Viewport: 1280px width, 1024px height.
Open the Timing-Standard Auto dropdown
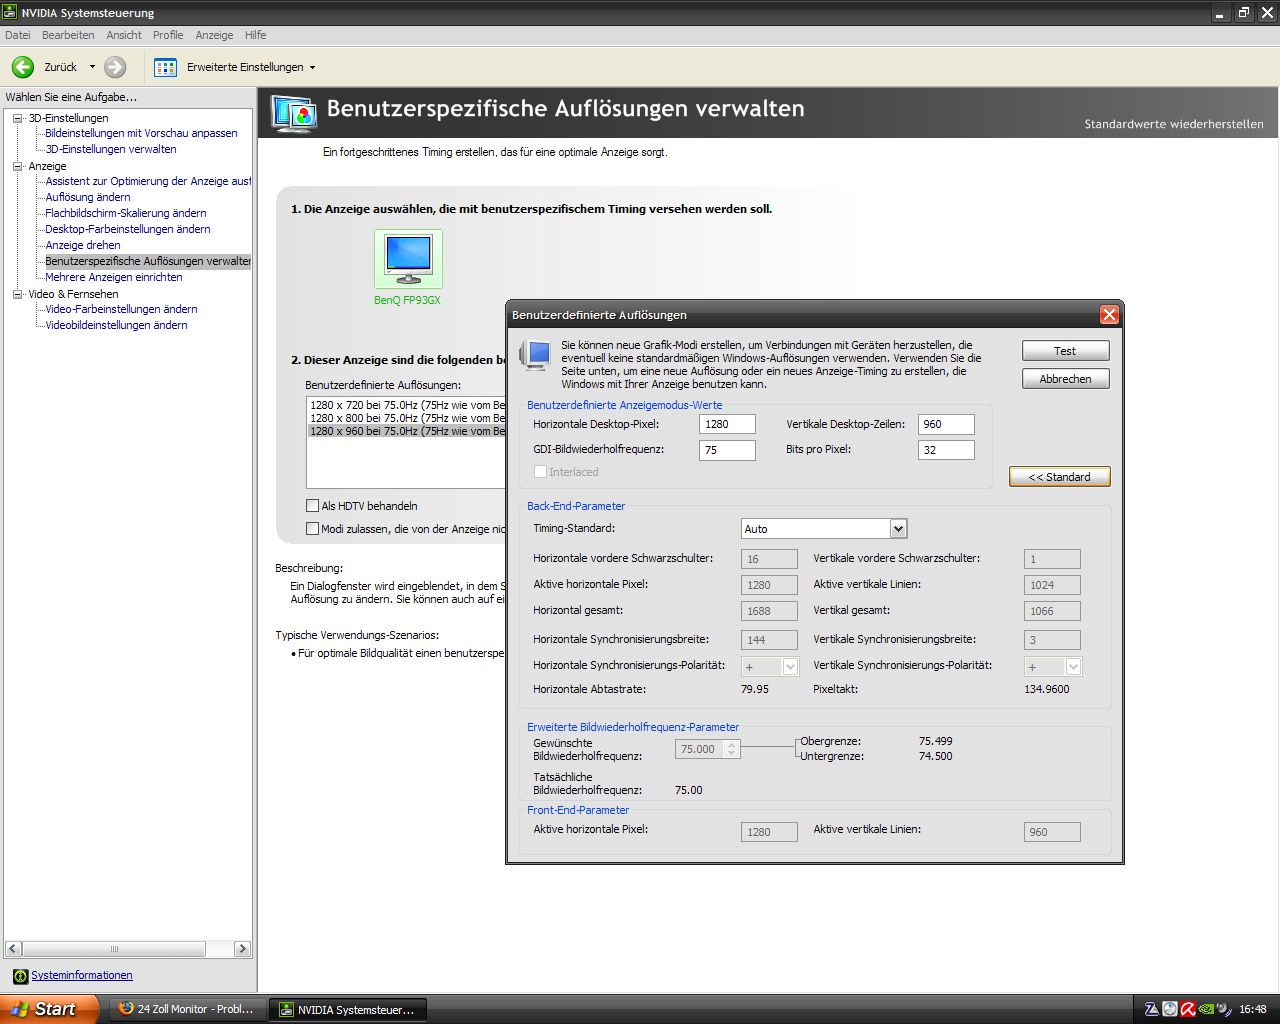898,529
